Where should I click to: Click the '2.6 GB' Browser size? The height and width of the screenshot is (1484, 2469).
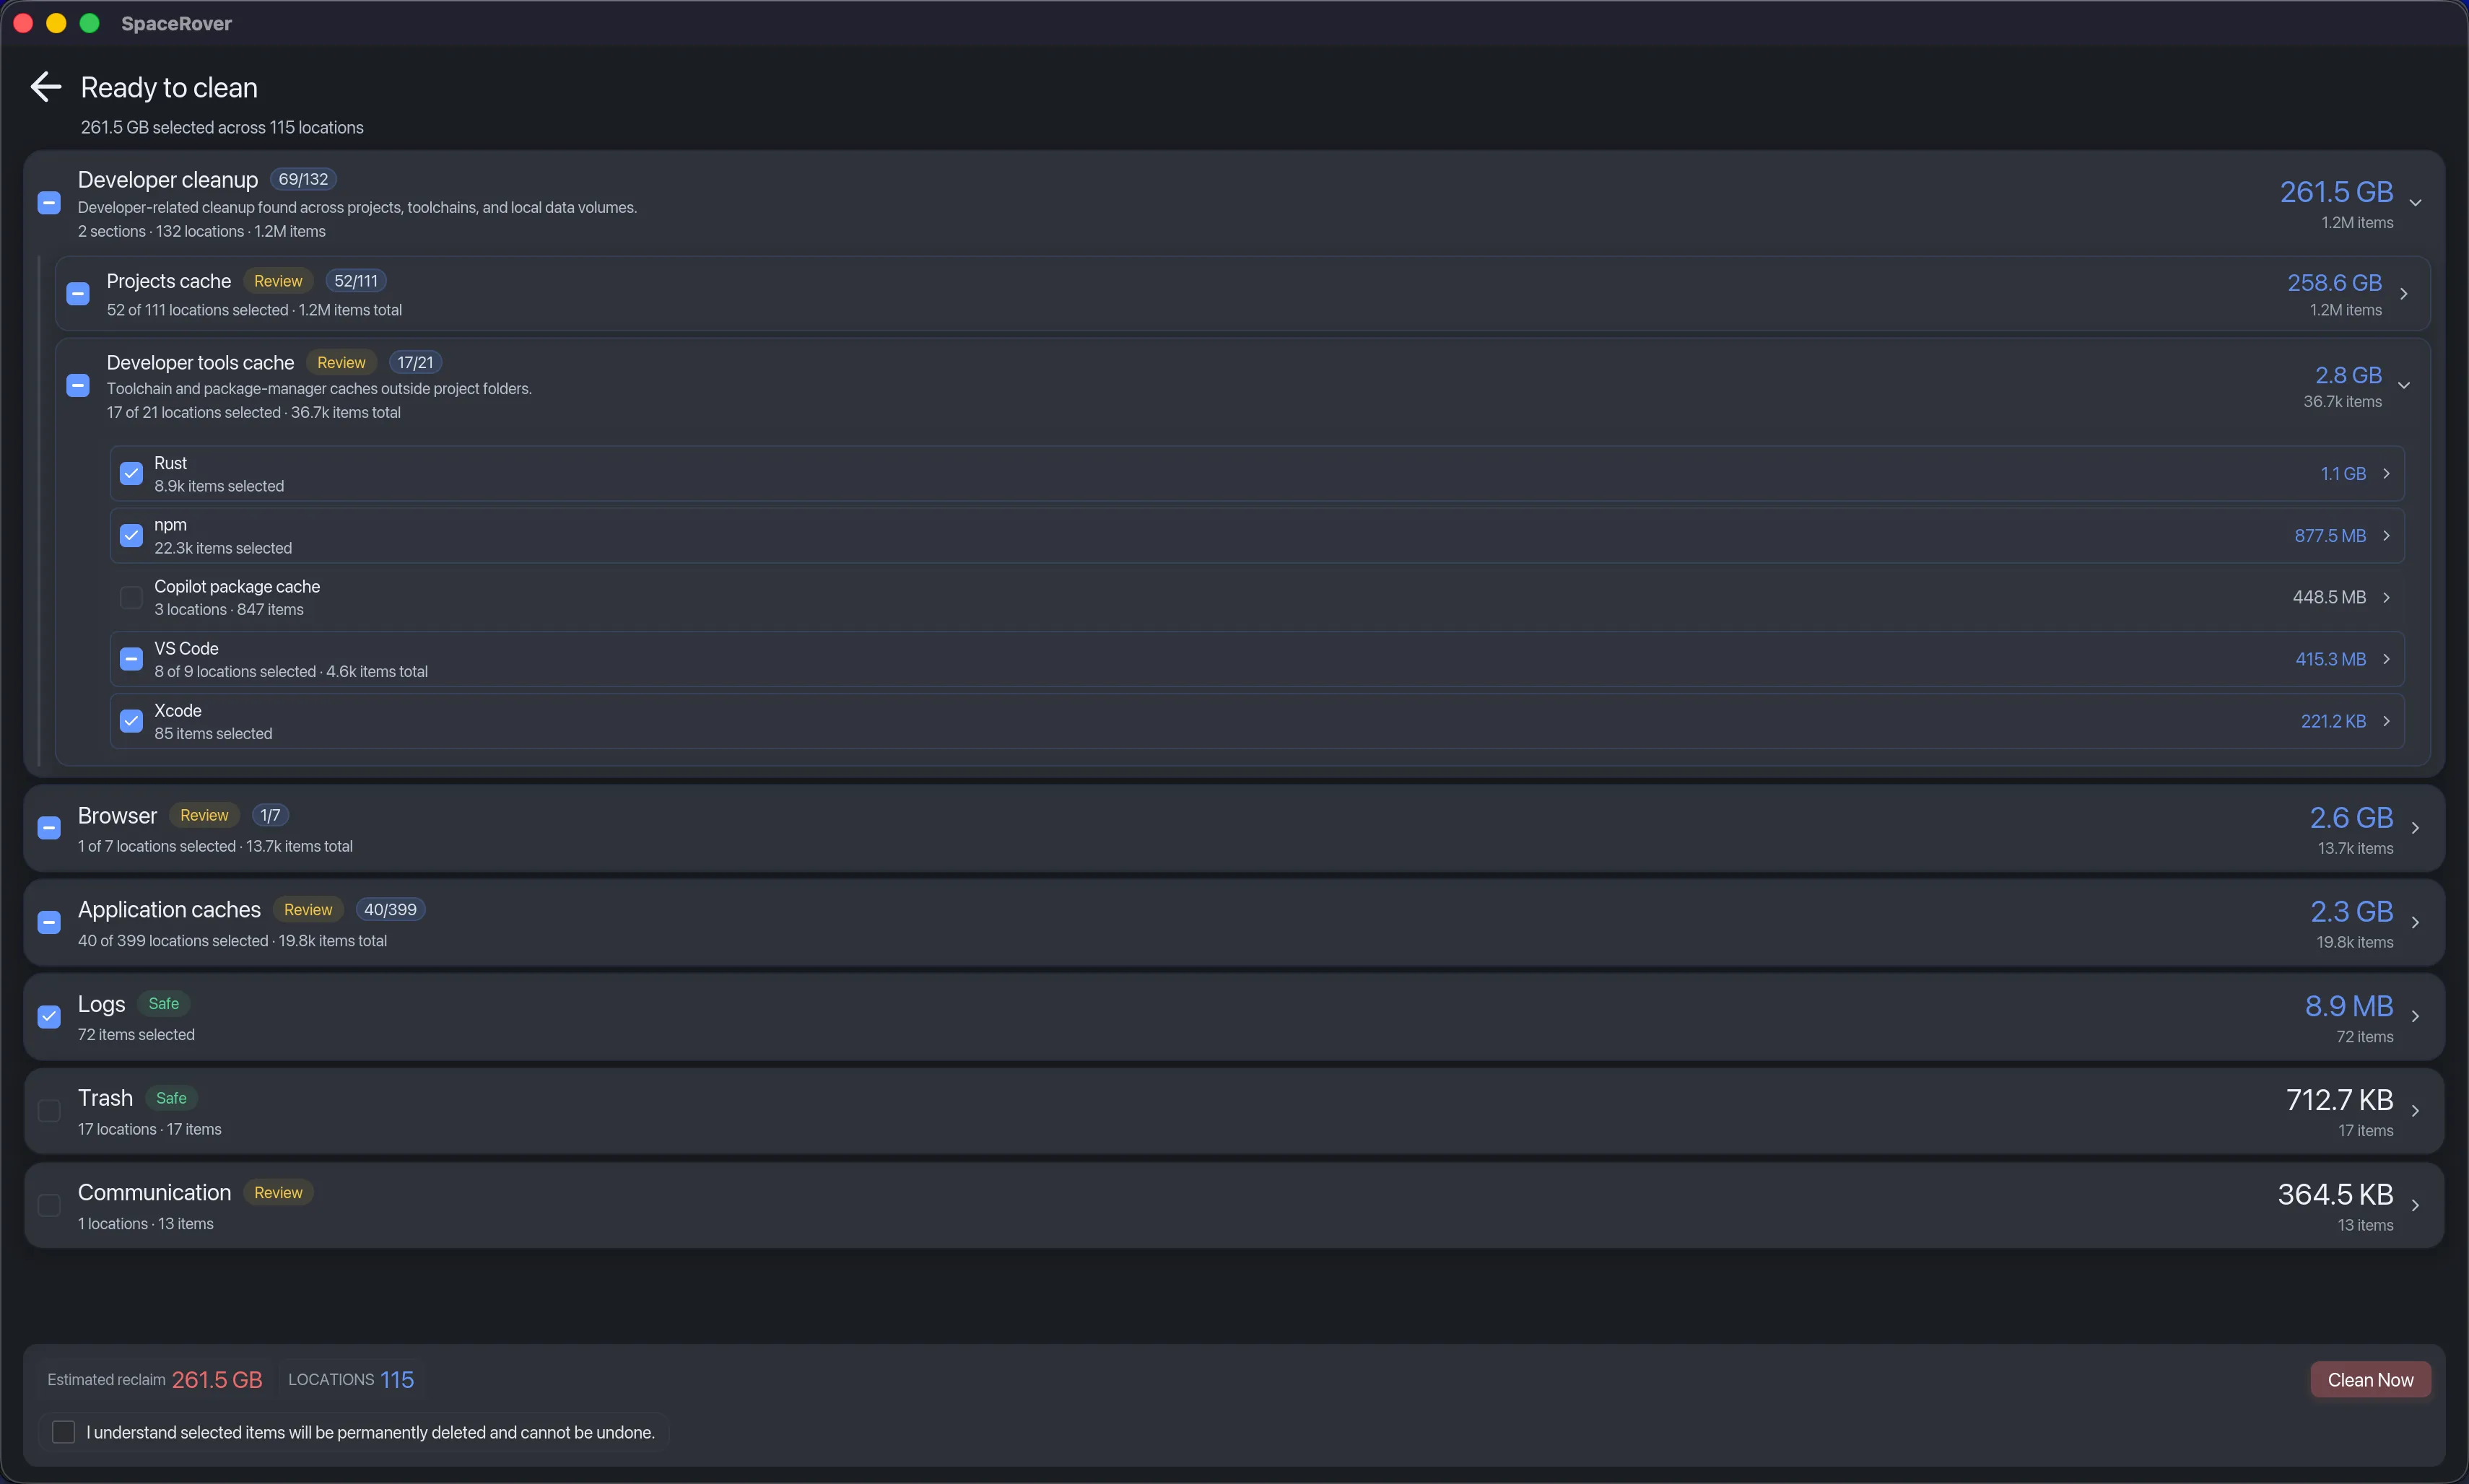pyautogui.click(x=2351, y=818)
